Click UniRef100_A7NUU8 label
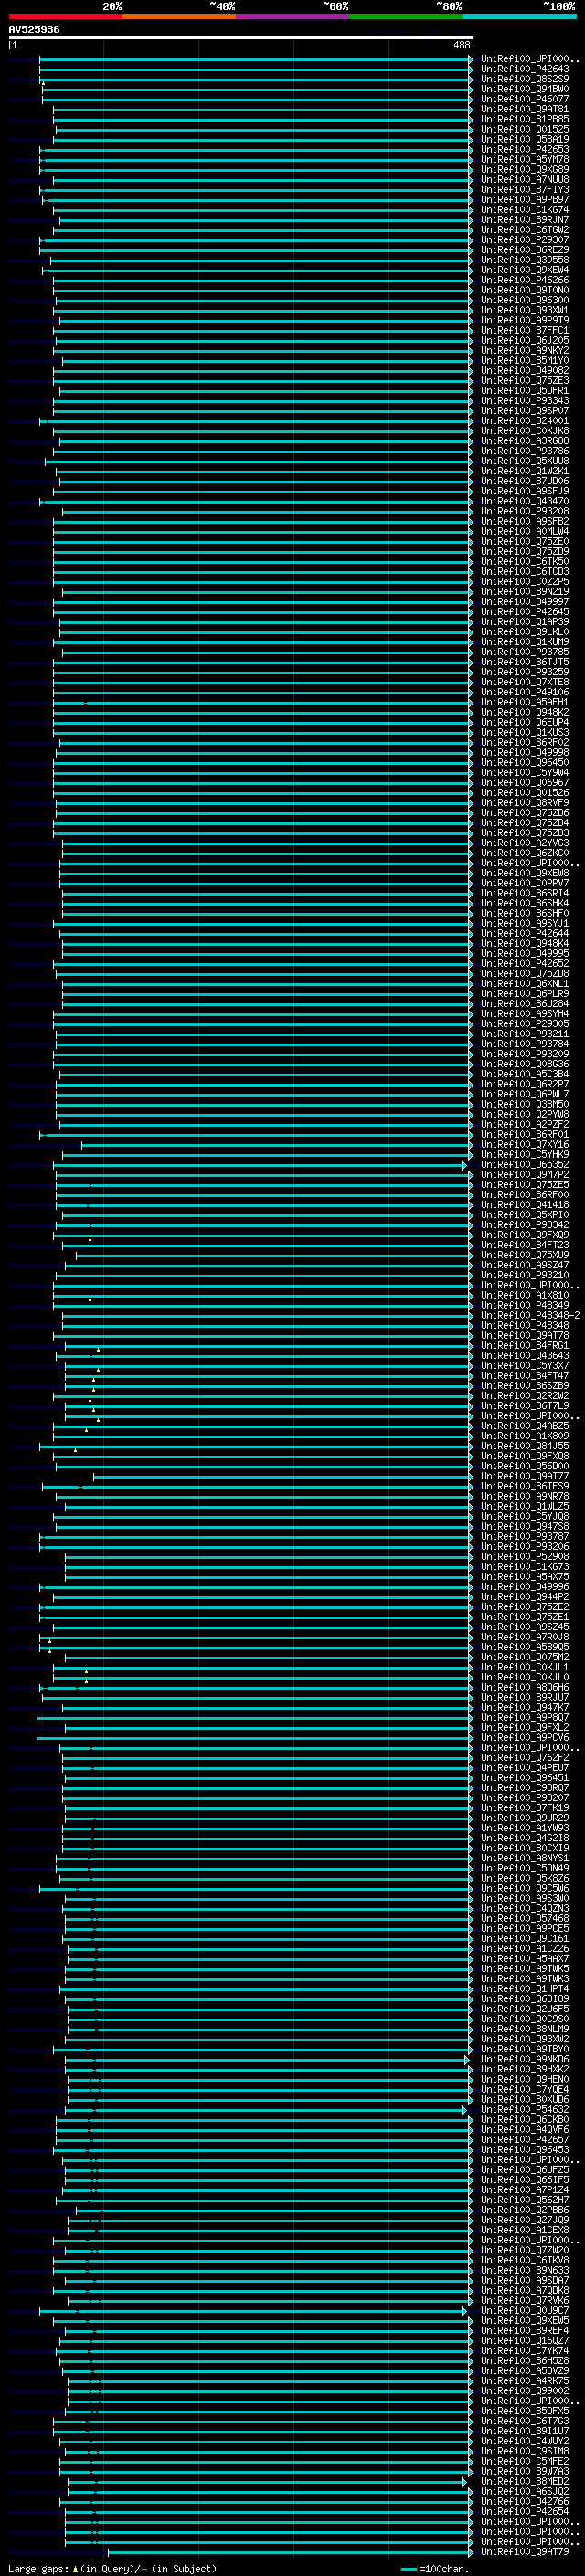 click(525, 179)
